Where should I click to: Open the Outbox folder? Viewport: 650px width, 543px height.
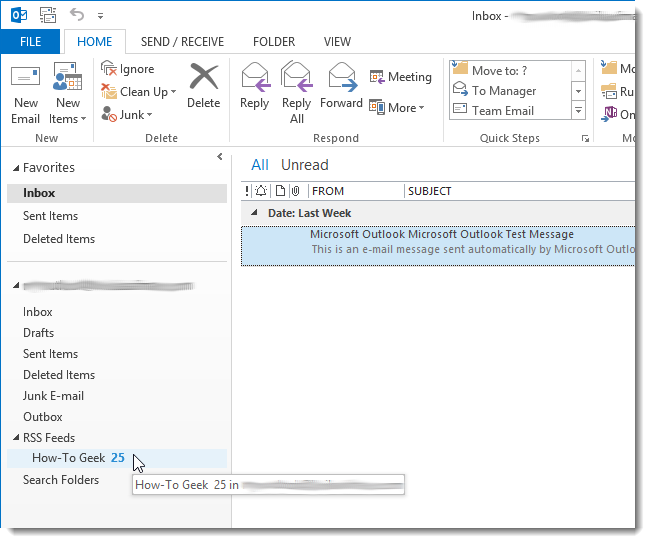43,417
